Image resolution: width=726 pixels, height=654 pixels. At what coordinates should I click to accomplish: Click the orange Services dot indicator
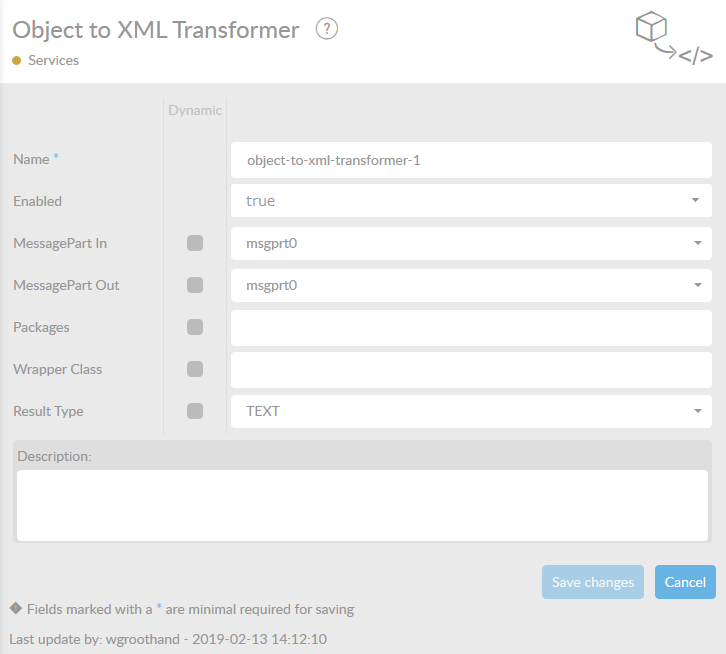click(x=17, y=60)
